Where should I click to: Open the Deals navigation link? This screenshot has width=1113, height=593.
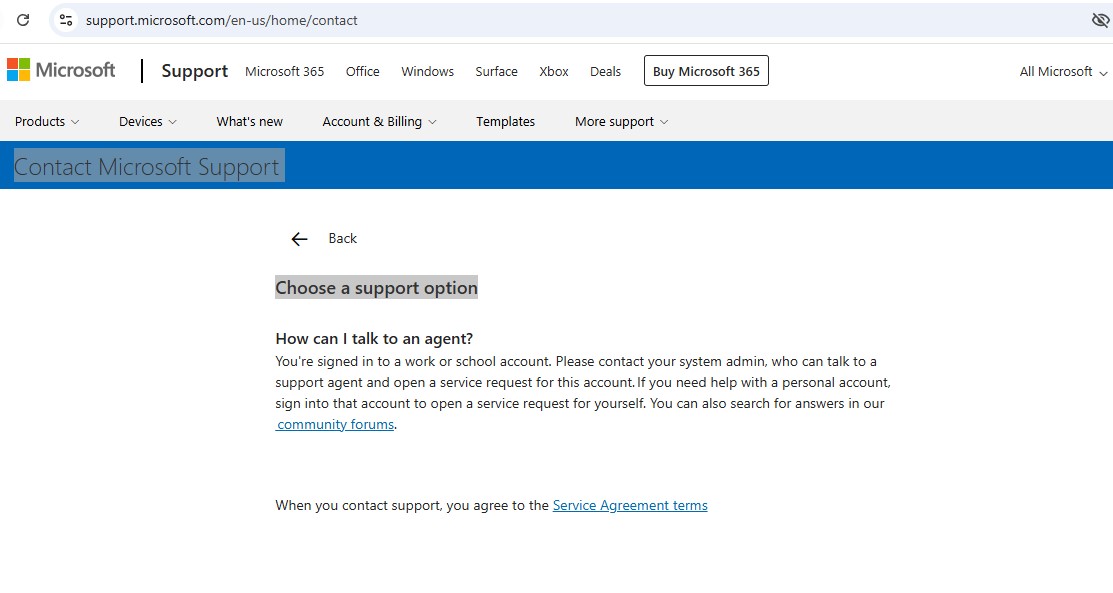(605, 72)
